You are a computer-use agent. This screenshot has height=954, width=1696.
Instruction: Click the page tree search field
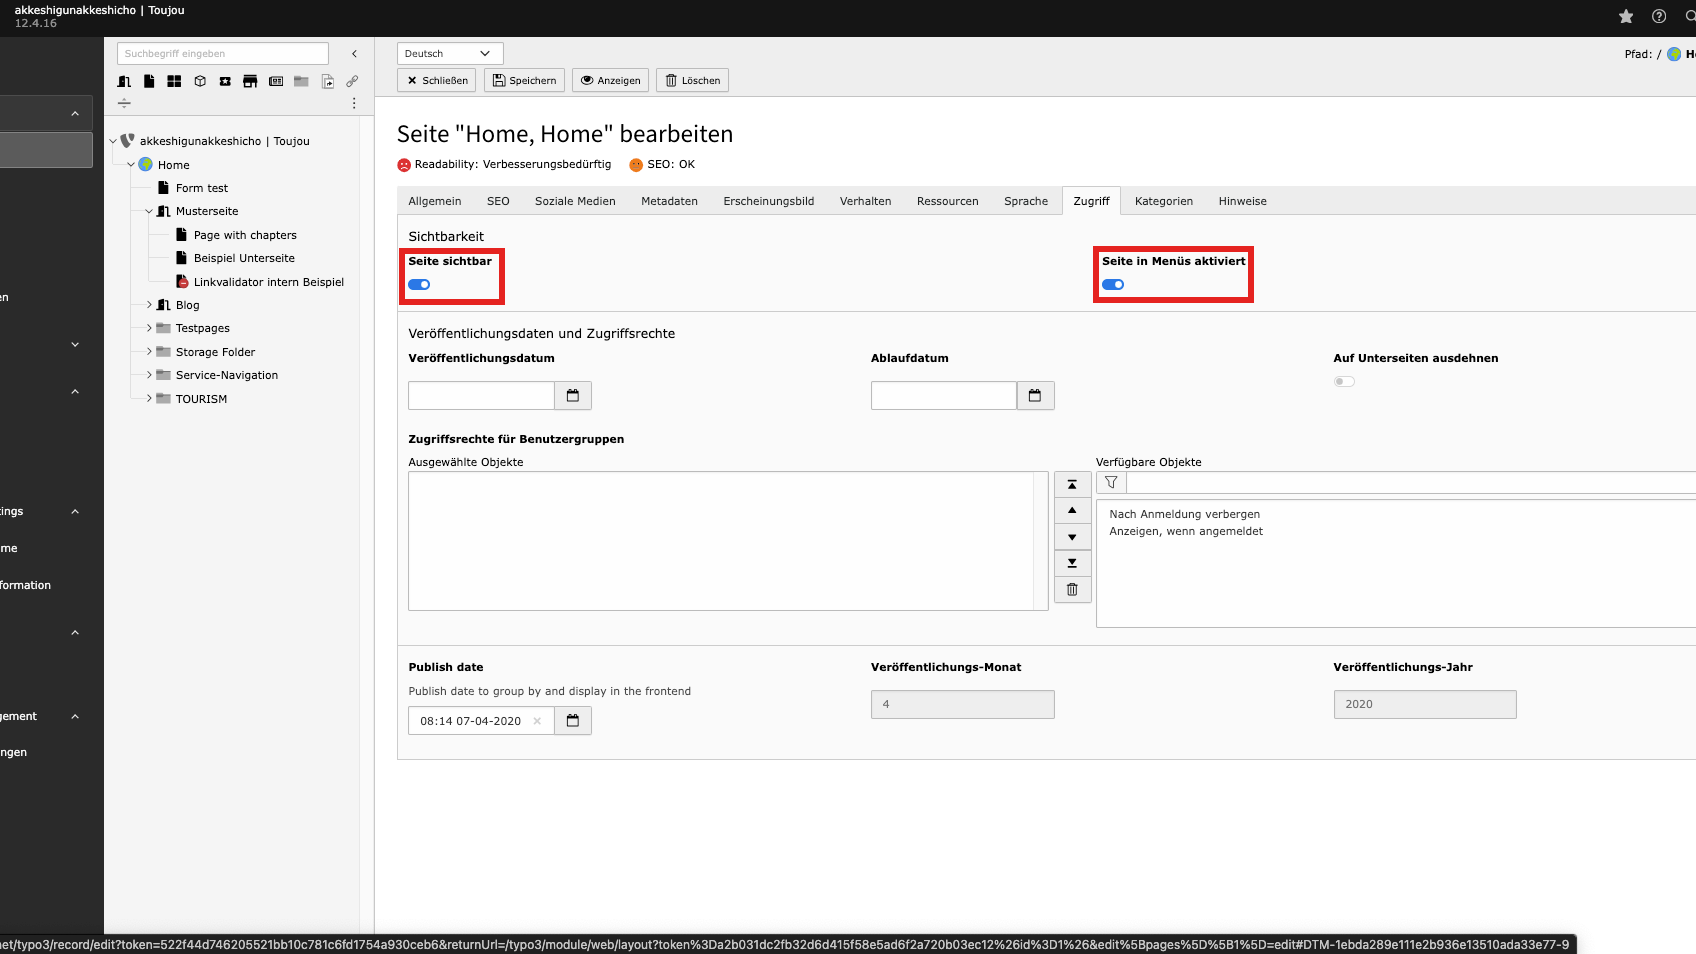coord(222,54)
